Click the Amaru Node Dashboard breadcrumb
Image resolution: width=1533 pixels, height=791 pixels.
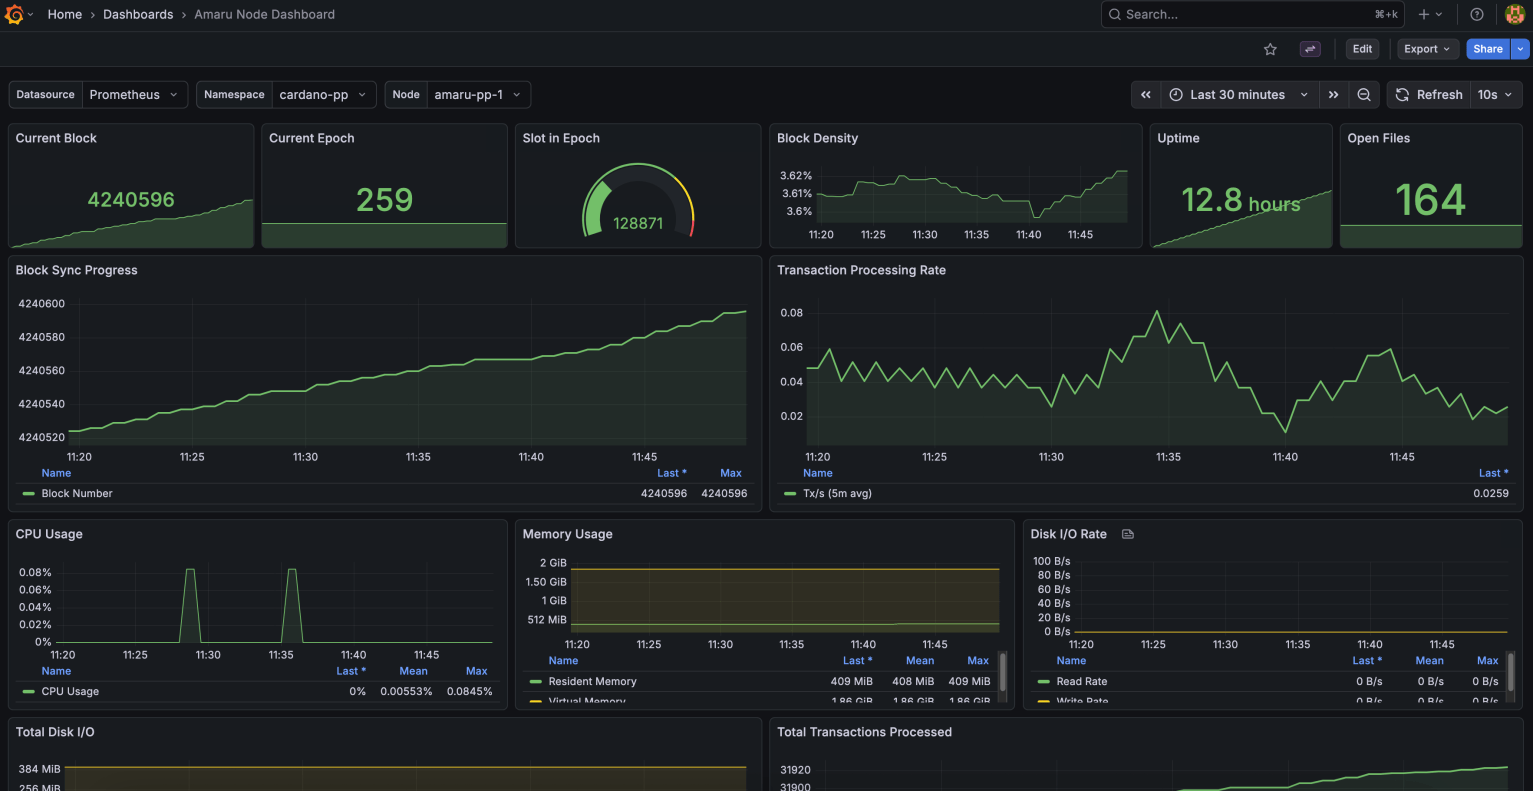point(265,14)
